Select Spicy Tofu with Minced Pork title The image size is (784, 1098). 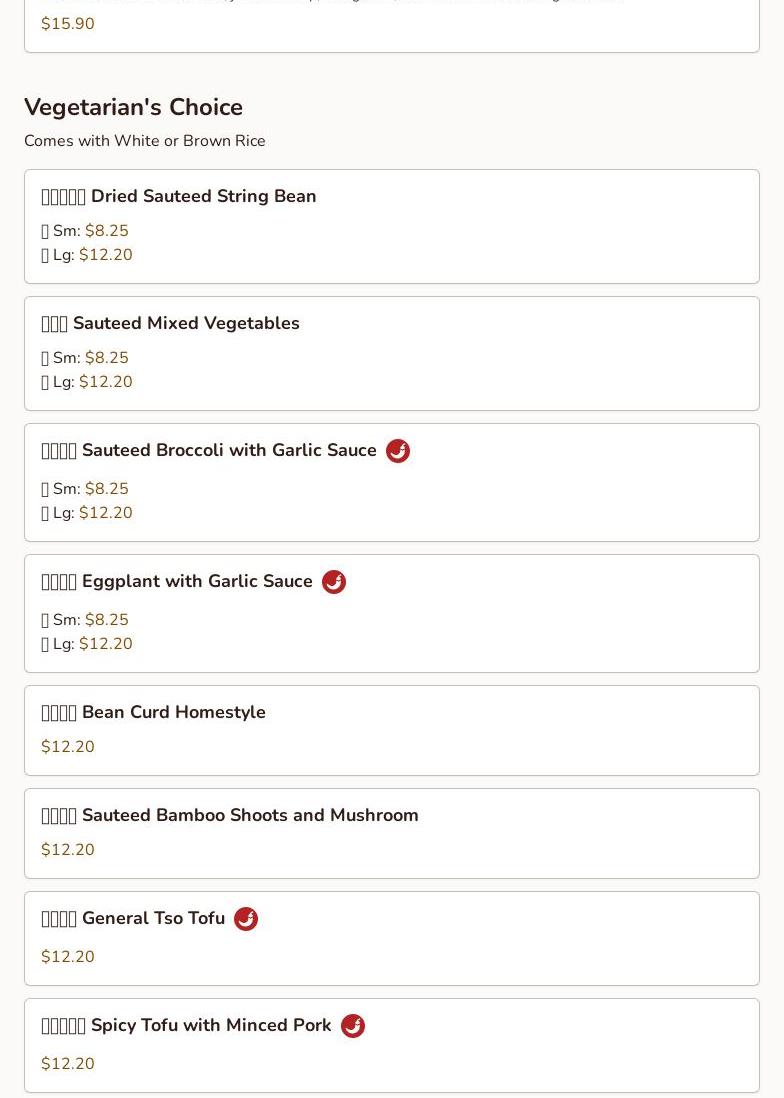(x=210, y=1025)
